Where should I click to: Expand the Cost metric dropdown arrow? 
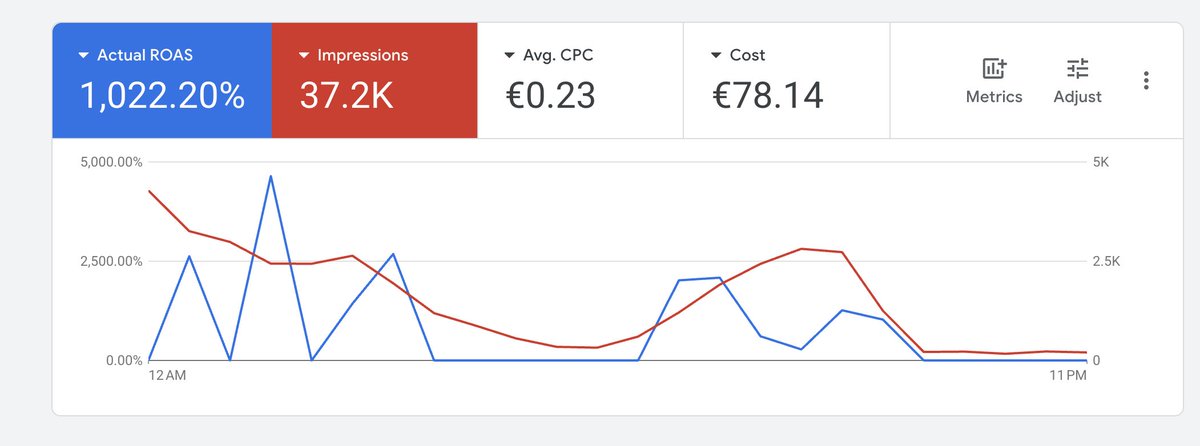[716, 56]
